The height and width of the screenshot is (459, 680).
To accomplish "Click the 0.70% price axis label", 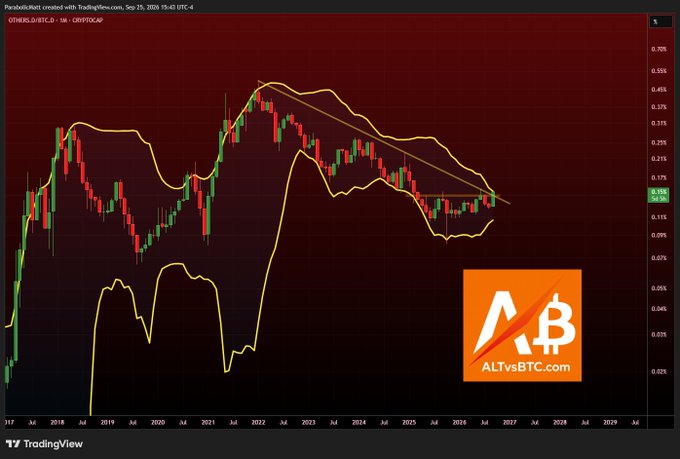I will [x=659, y=49].
